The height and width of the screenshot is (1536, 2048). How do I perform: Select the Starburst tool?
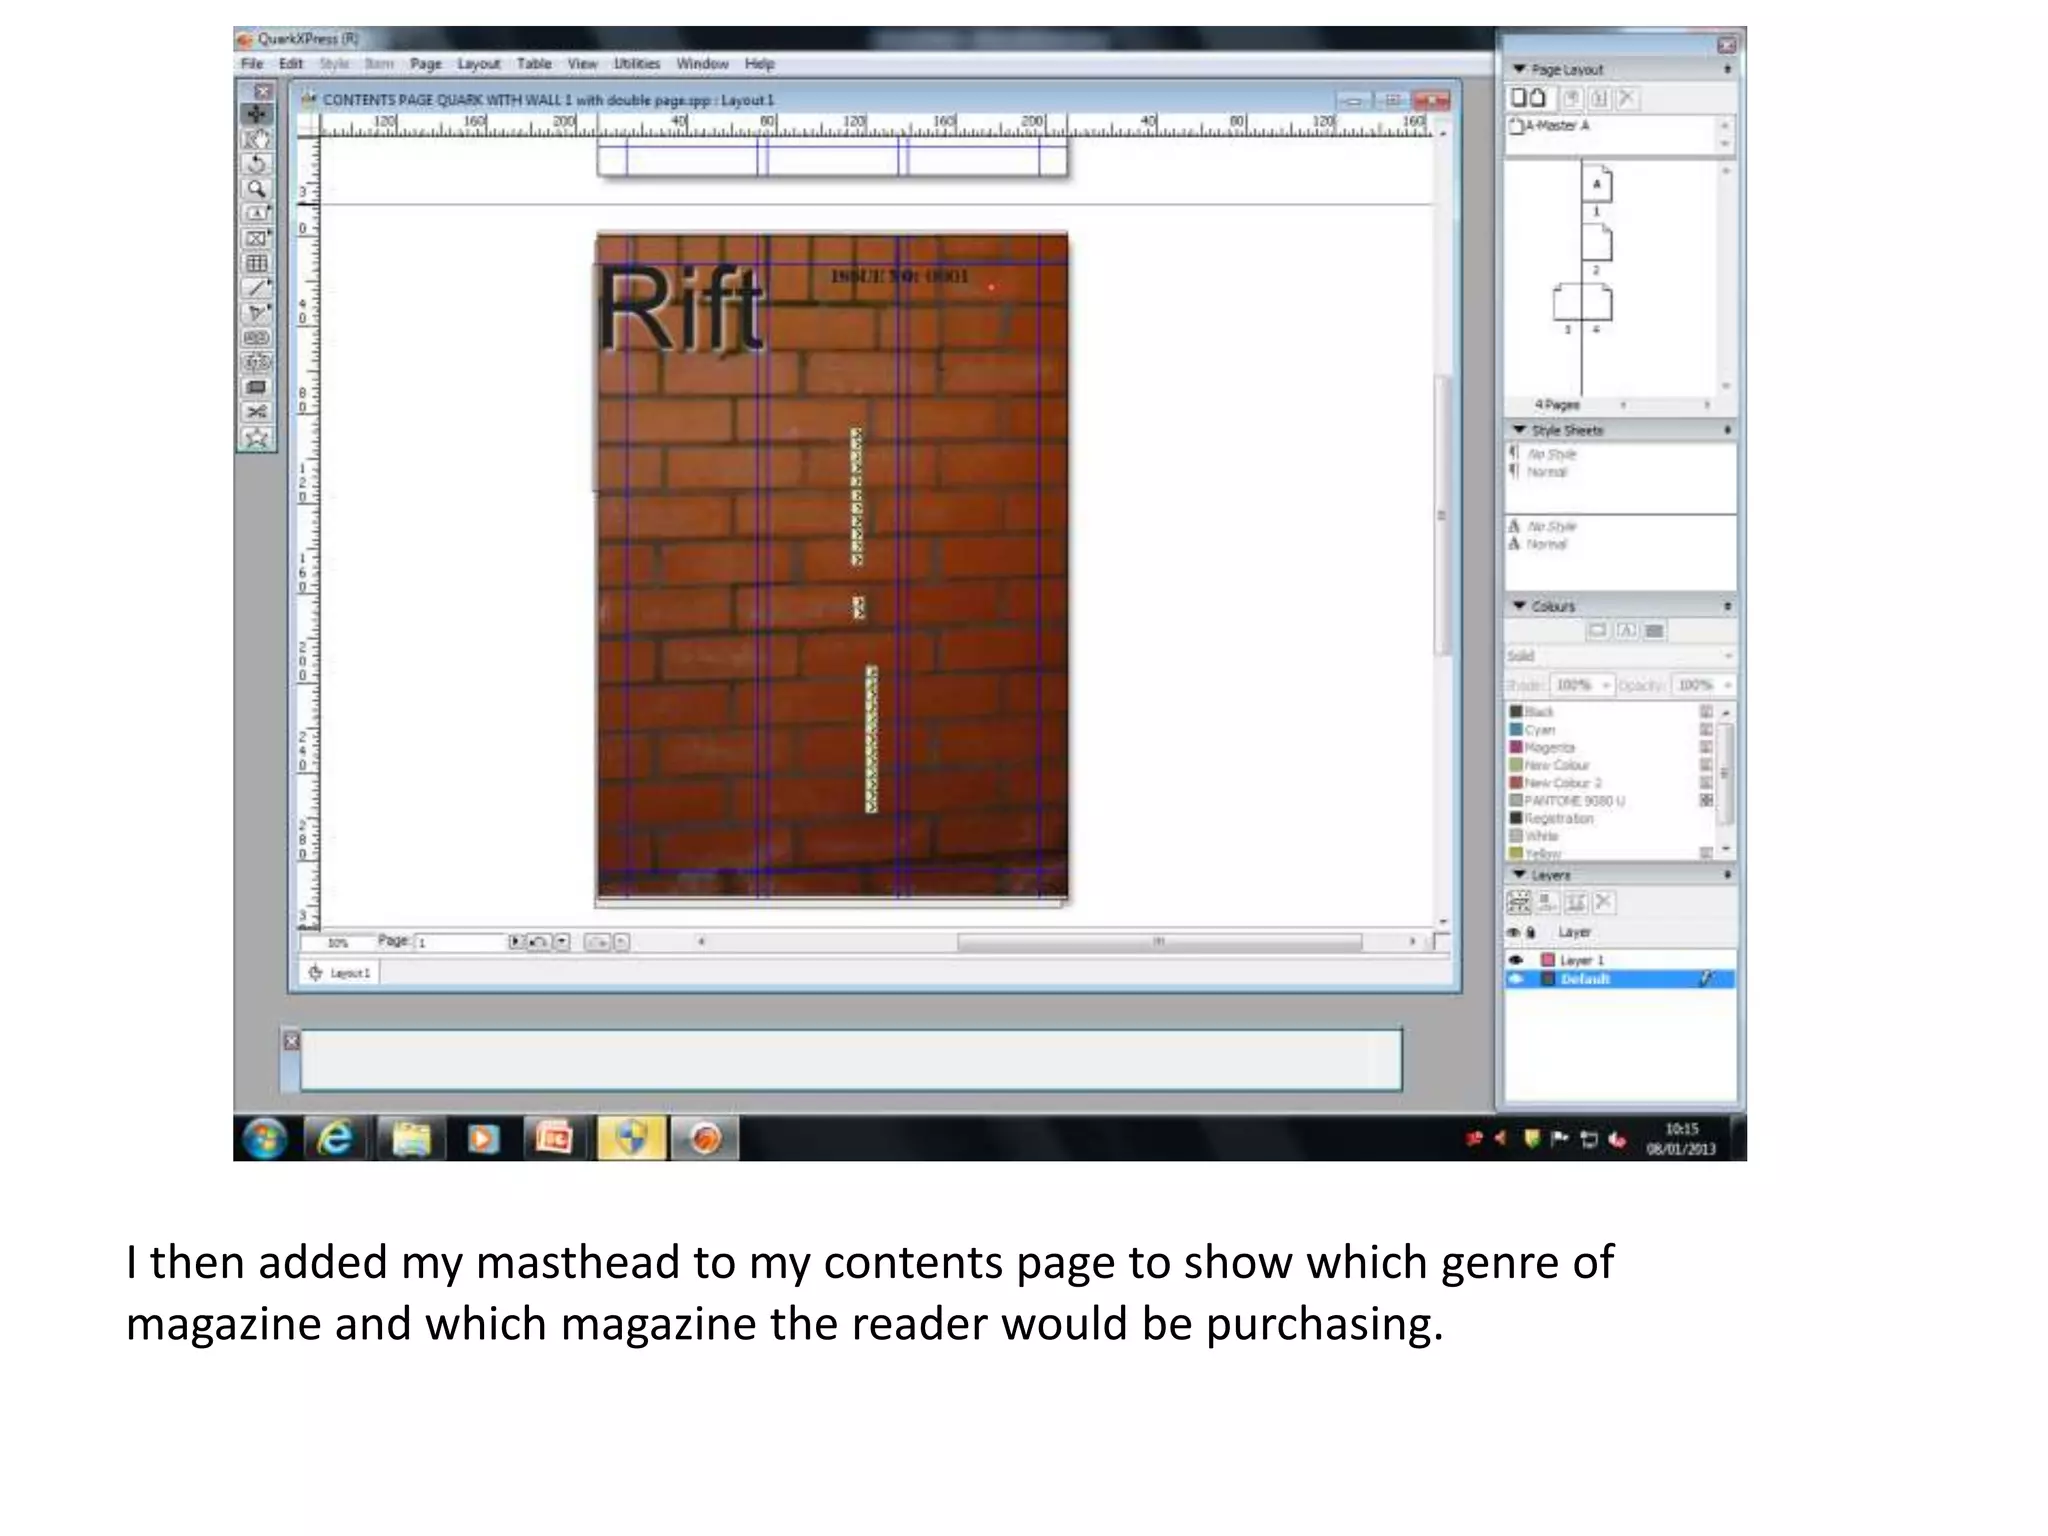pyautogui.click(x=257, y=437)
